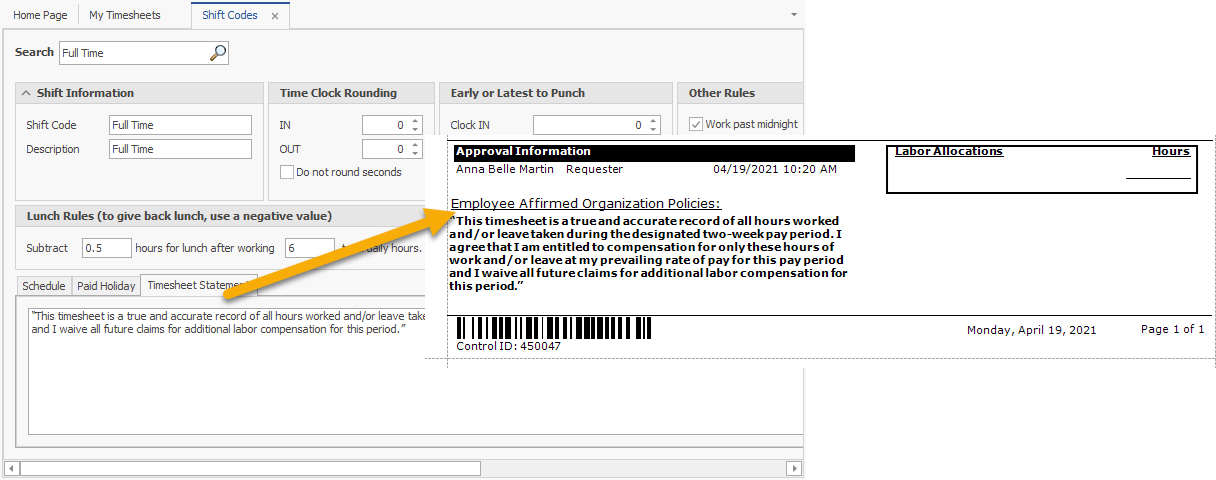Viewport: 1216px width, 480px height.
Task: Select the Schedule tab
Action: tap(43, 286)
